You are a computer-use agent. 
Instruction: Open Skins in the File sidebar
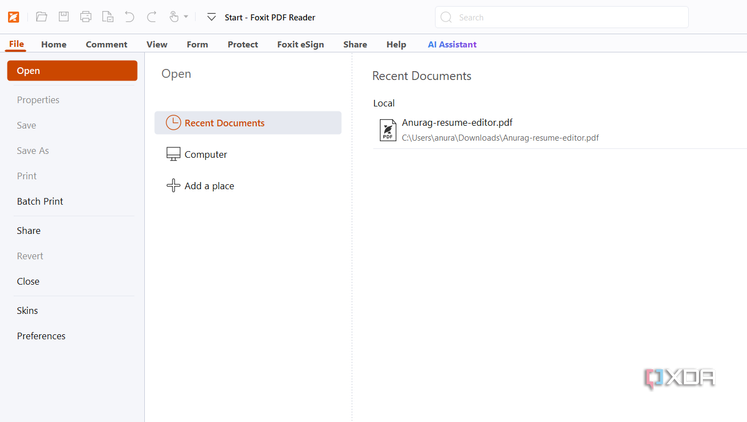click(27, 311)
